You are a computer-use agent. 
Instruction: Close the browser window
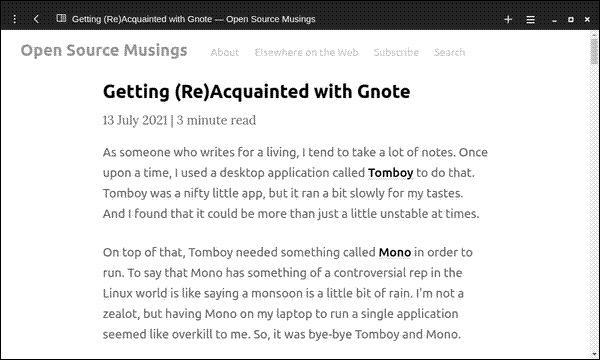click(587, 19)
